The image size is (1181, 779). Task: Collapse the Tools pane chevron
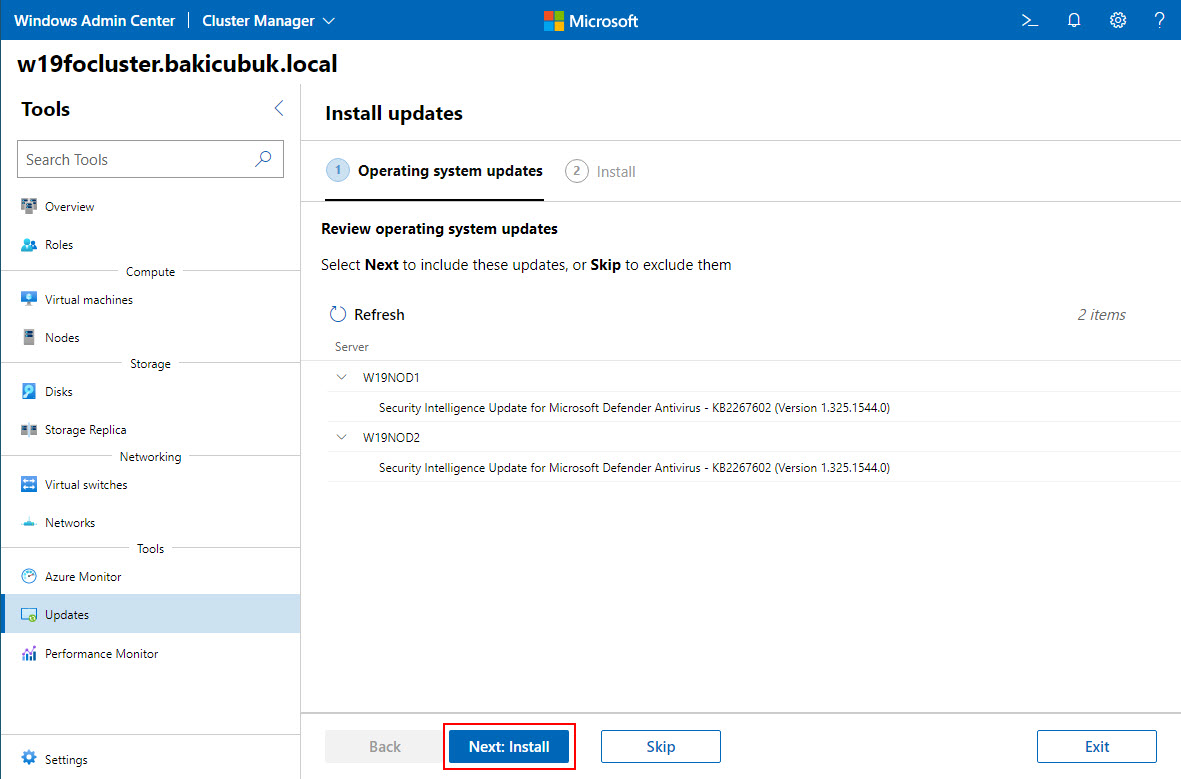[x=279, y=108]
